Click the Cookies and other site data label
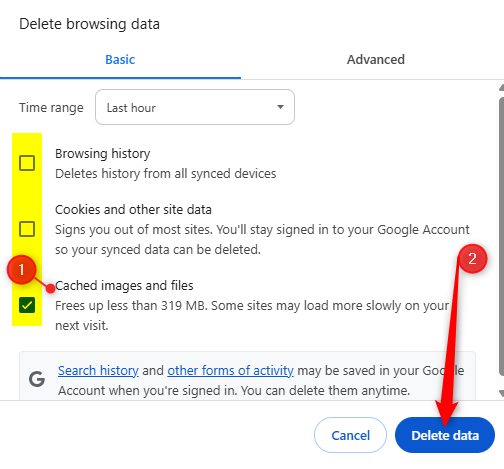 tap(133, 210)
